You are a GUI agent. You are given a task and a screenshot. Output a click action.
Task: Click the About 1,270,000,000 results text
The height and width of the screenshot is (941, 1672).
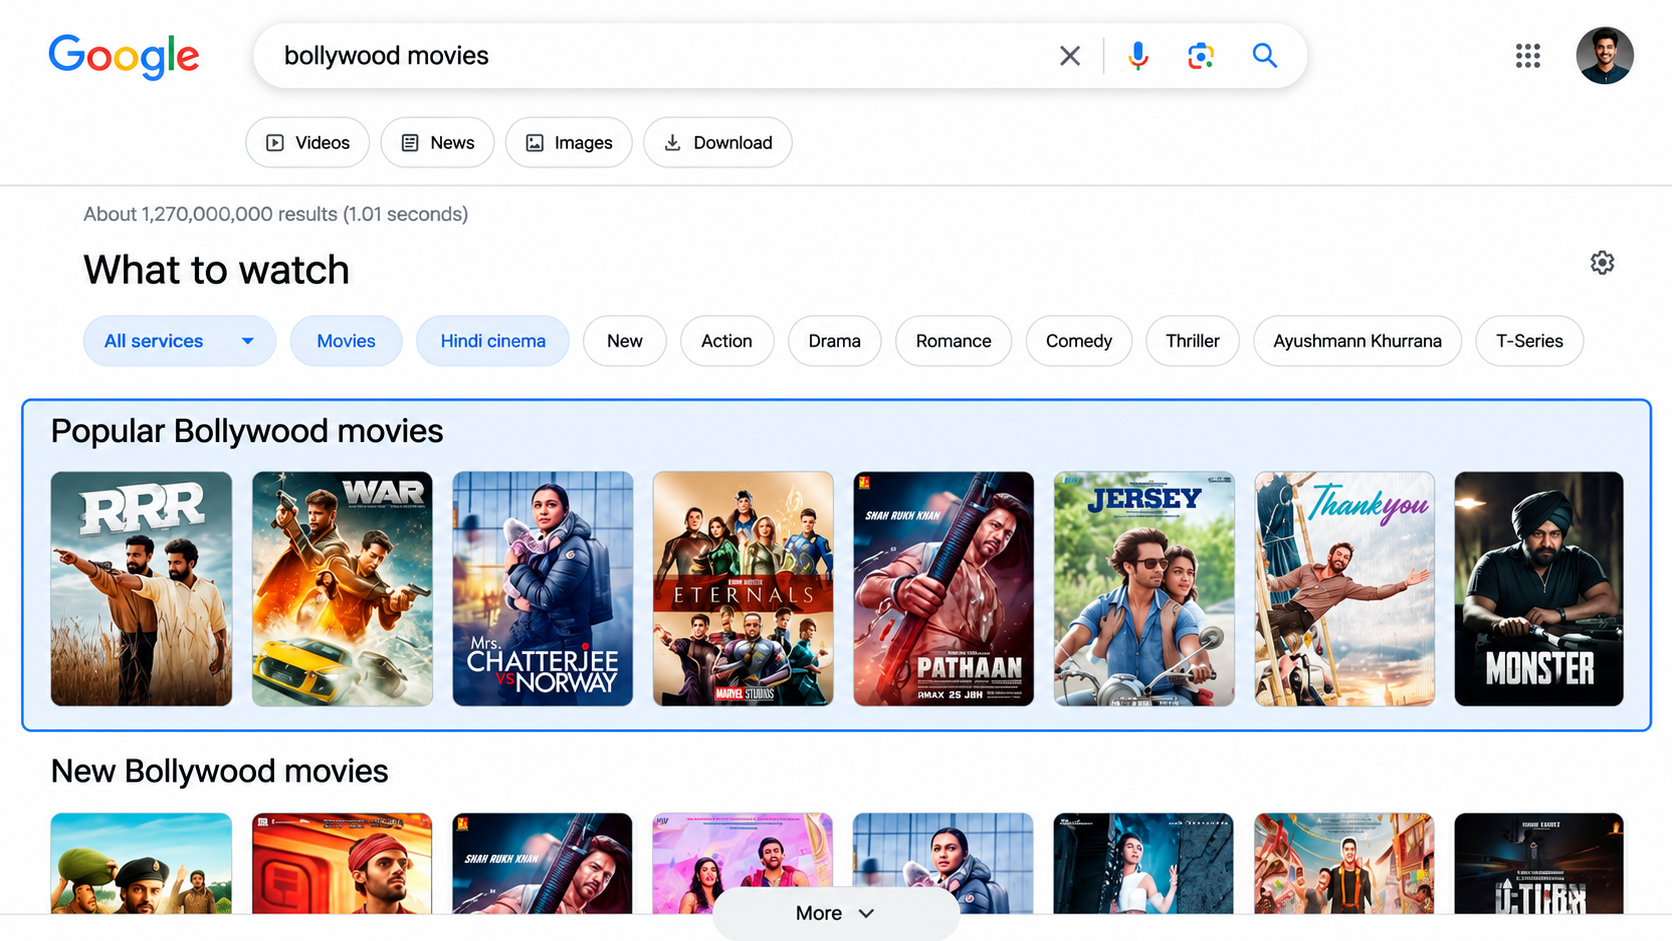pos(276,214)
